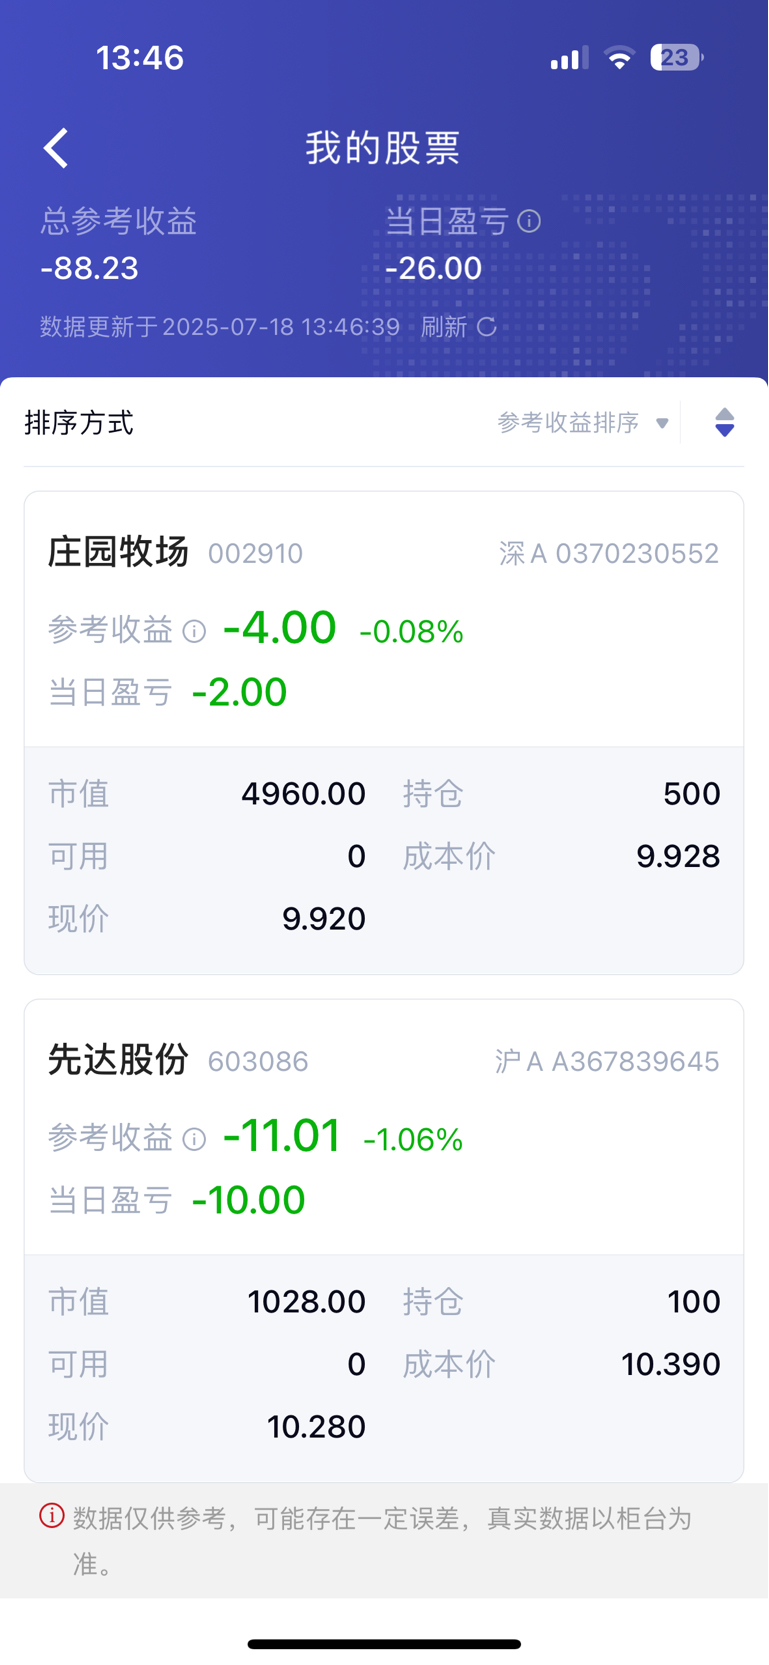
Task: Open the 先达股份 stock name
Action: pyautogui.click(x=118, y=1060)
